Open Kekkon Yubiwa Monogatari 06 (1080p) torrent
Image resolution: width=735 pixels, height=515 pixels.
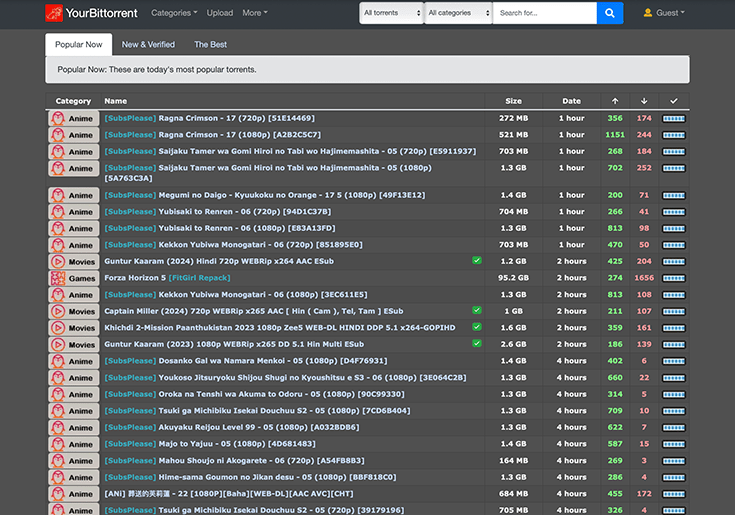coord(236,295)
